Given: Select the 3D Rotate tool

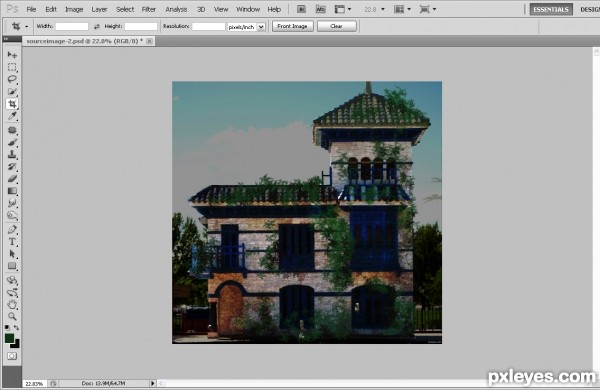Looking at the screenshot, I should pos(12,280).
